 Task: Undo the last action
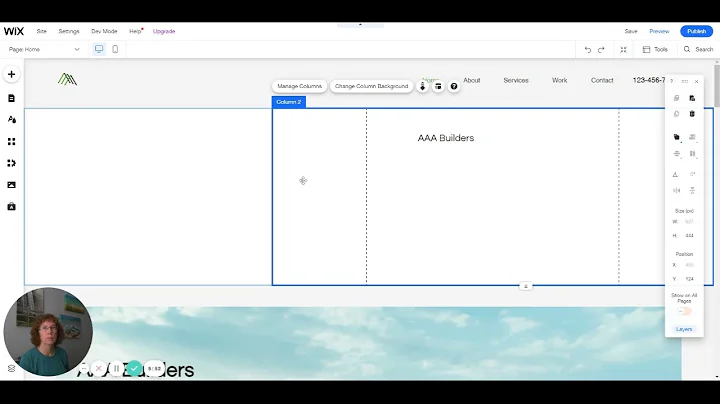[x=588, y=50]
